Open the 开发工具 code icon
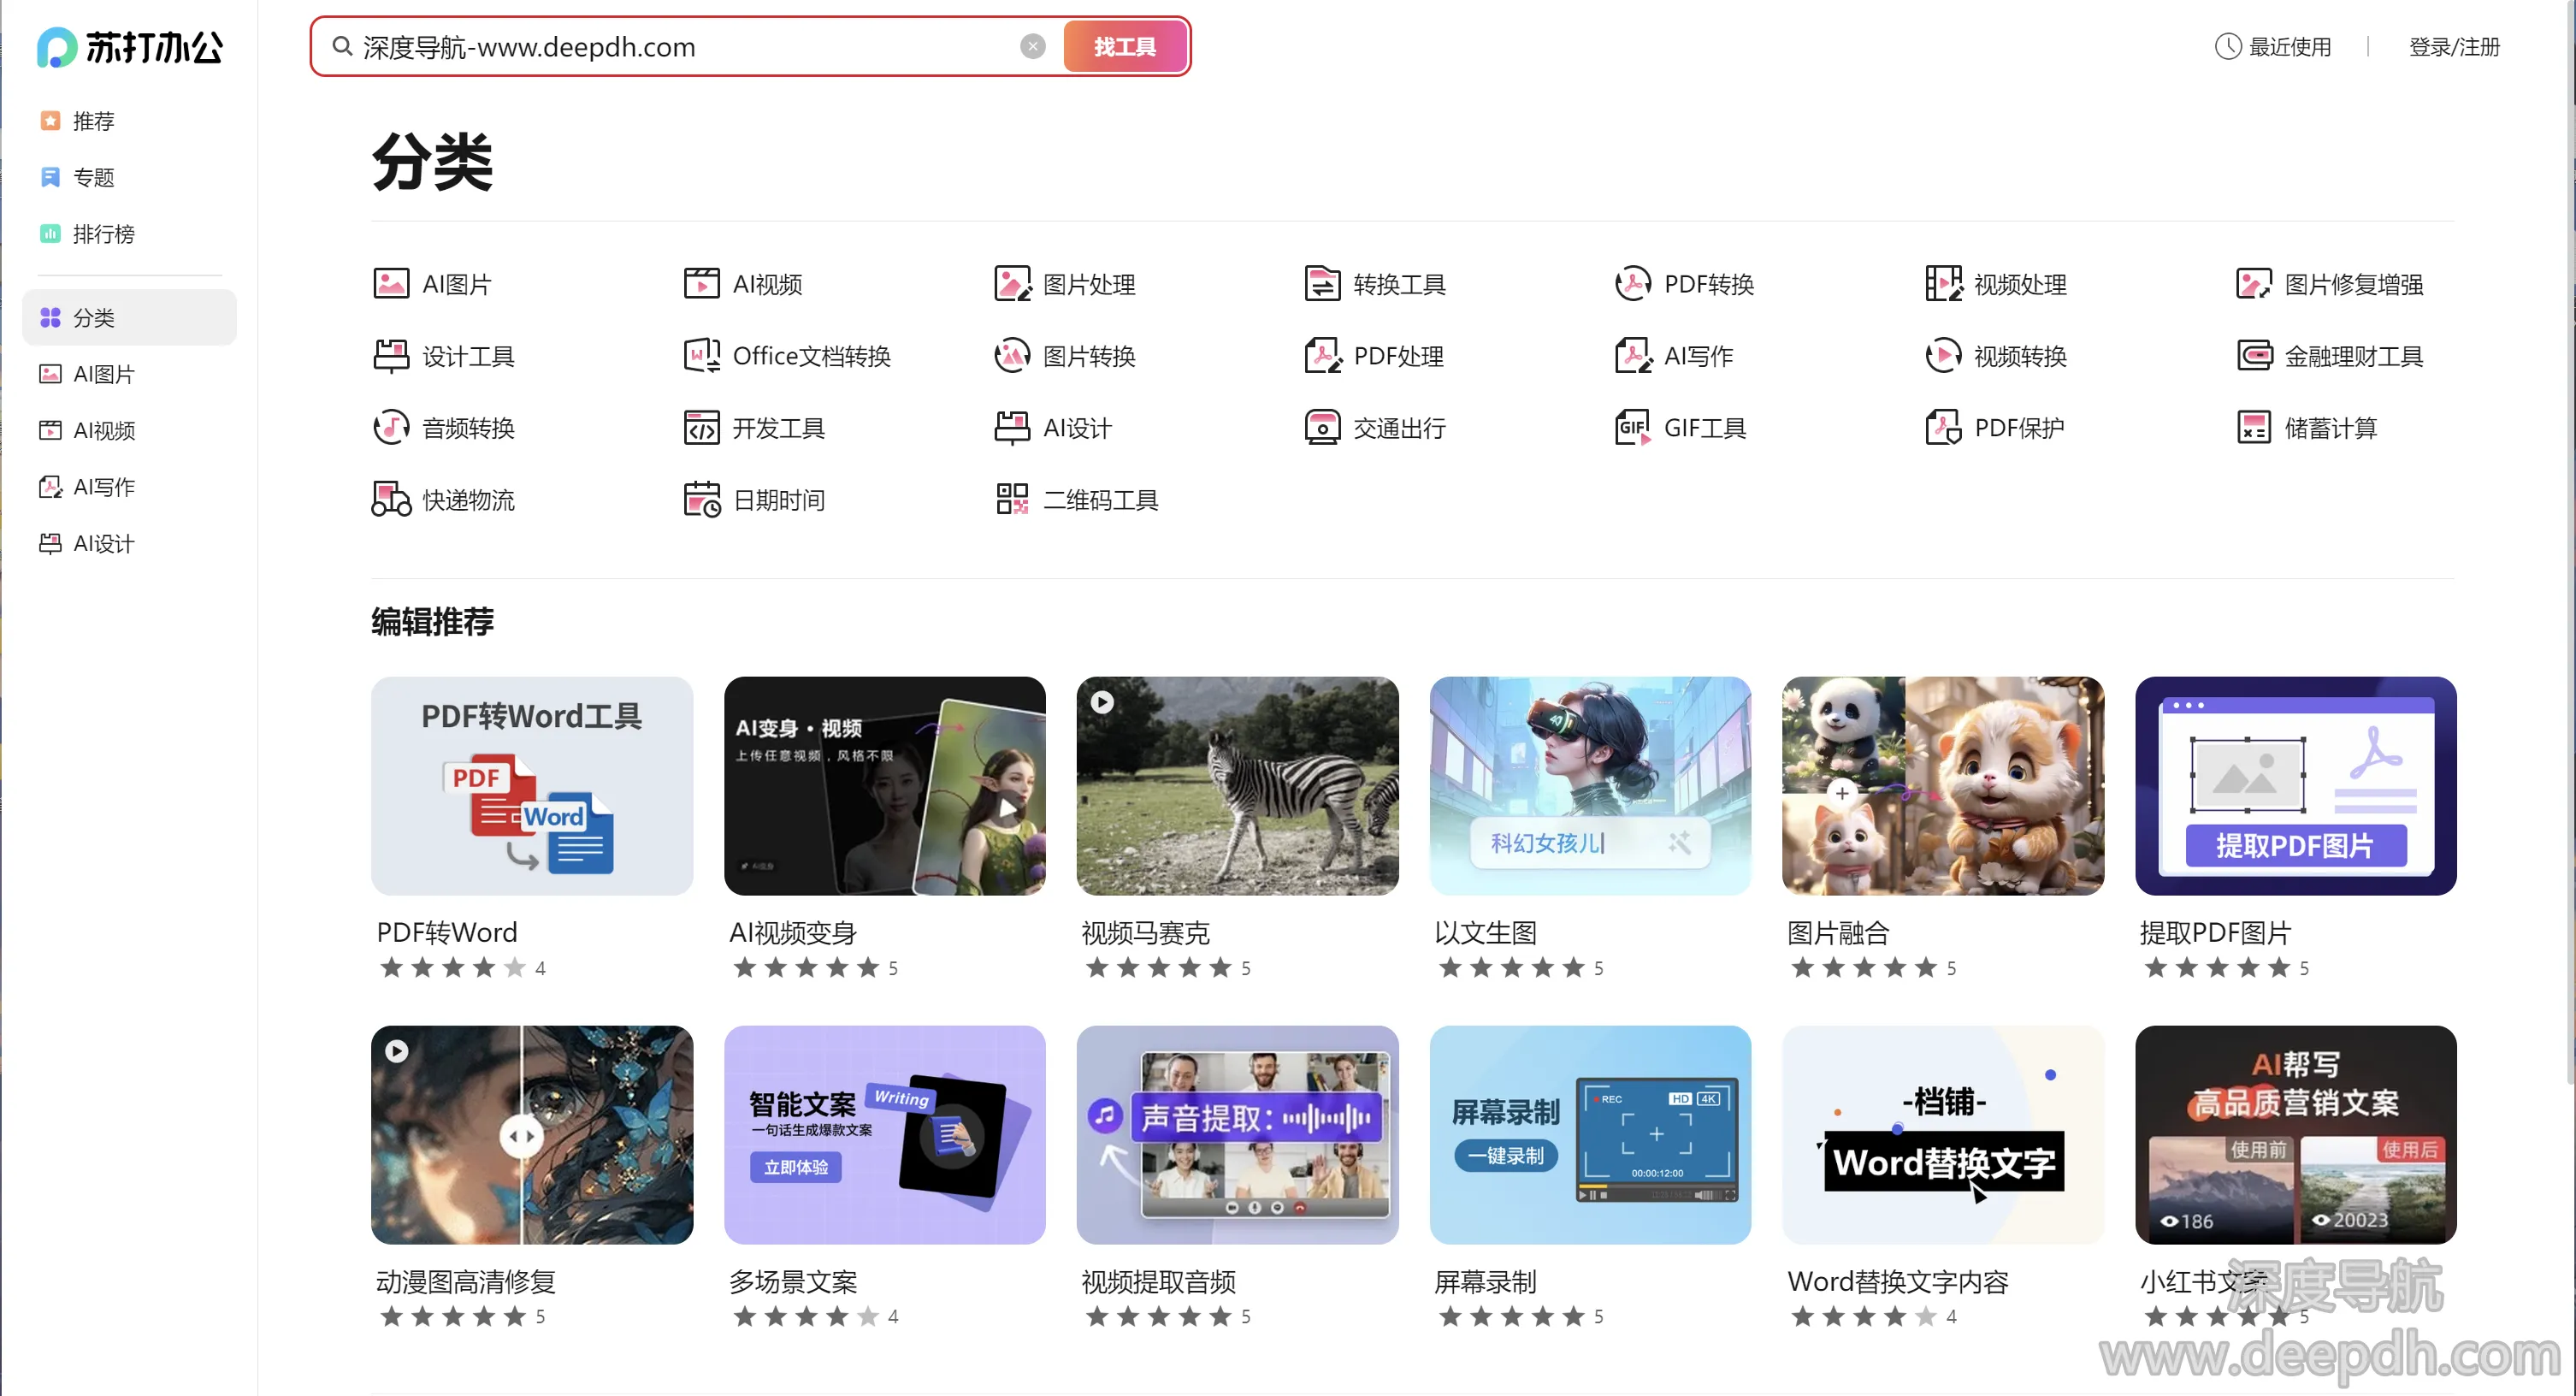The height and width of the screenshot is (1396, 2576). click(x=701, y=428)
